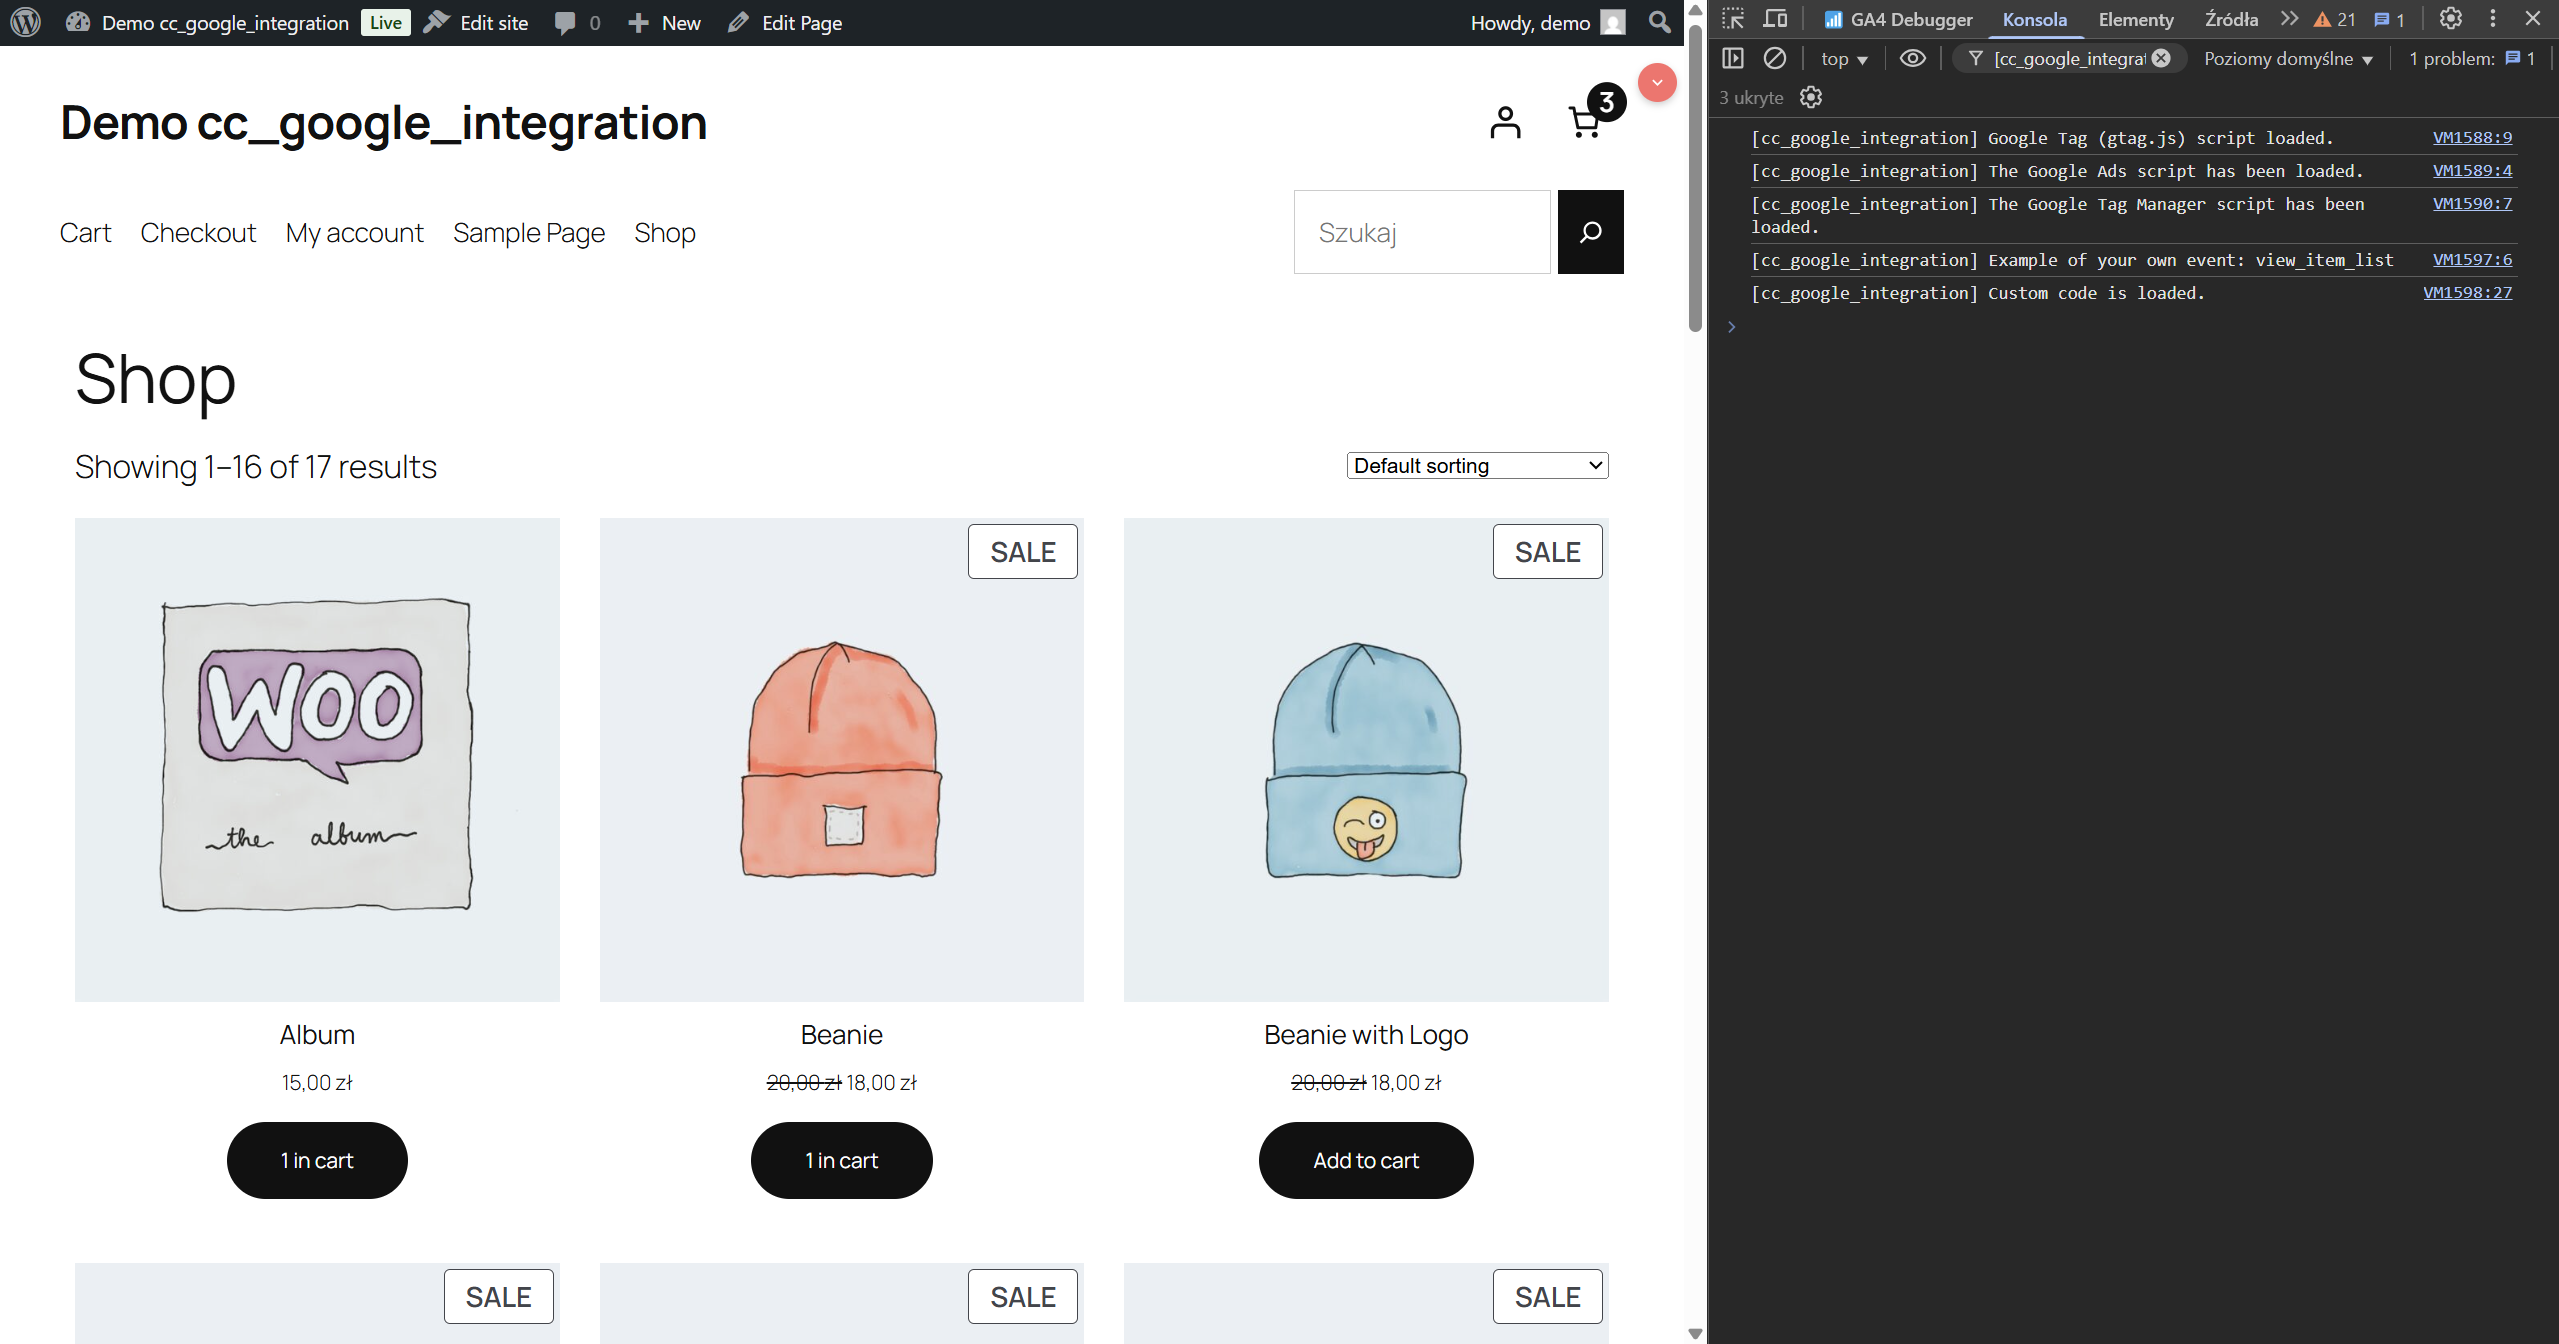
Task: Expand the top JavaScript context selector
Action: pos(1844,59)
